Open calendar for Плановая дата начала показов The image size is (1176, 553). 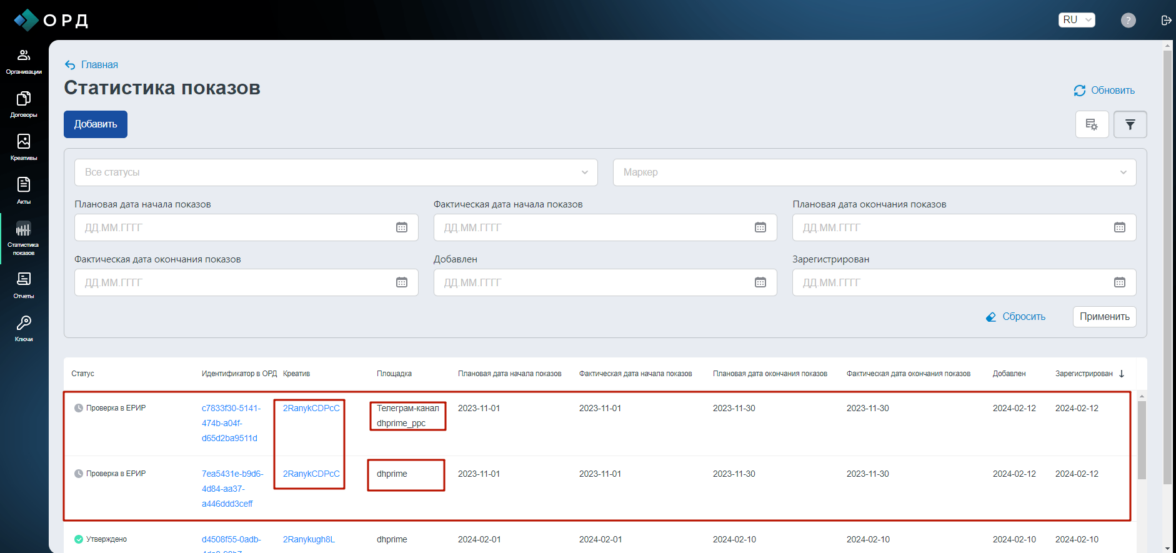pos(402,227)
